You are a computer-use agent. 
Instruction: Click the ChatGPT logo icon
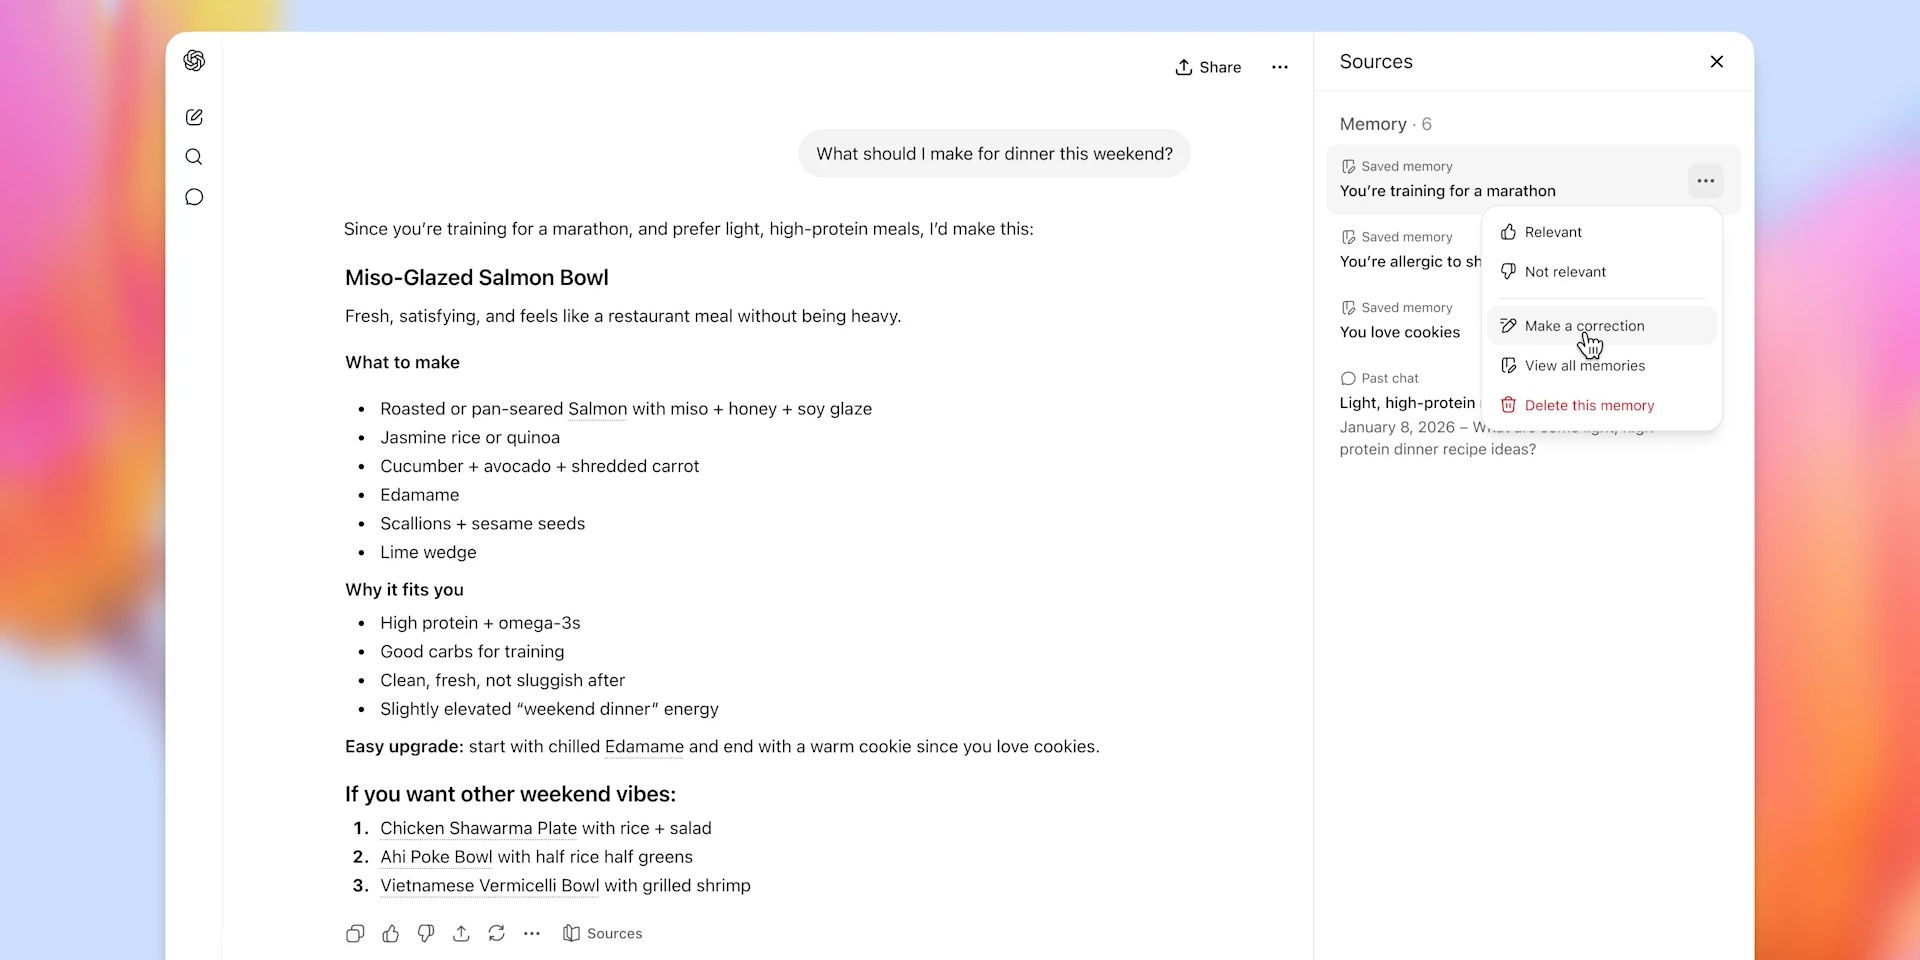pyautogui.click(x=194, y=61)
